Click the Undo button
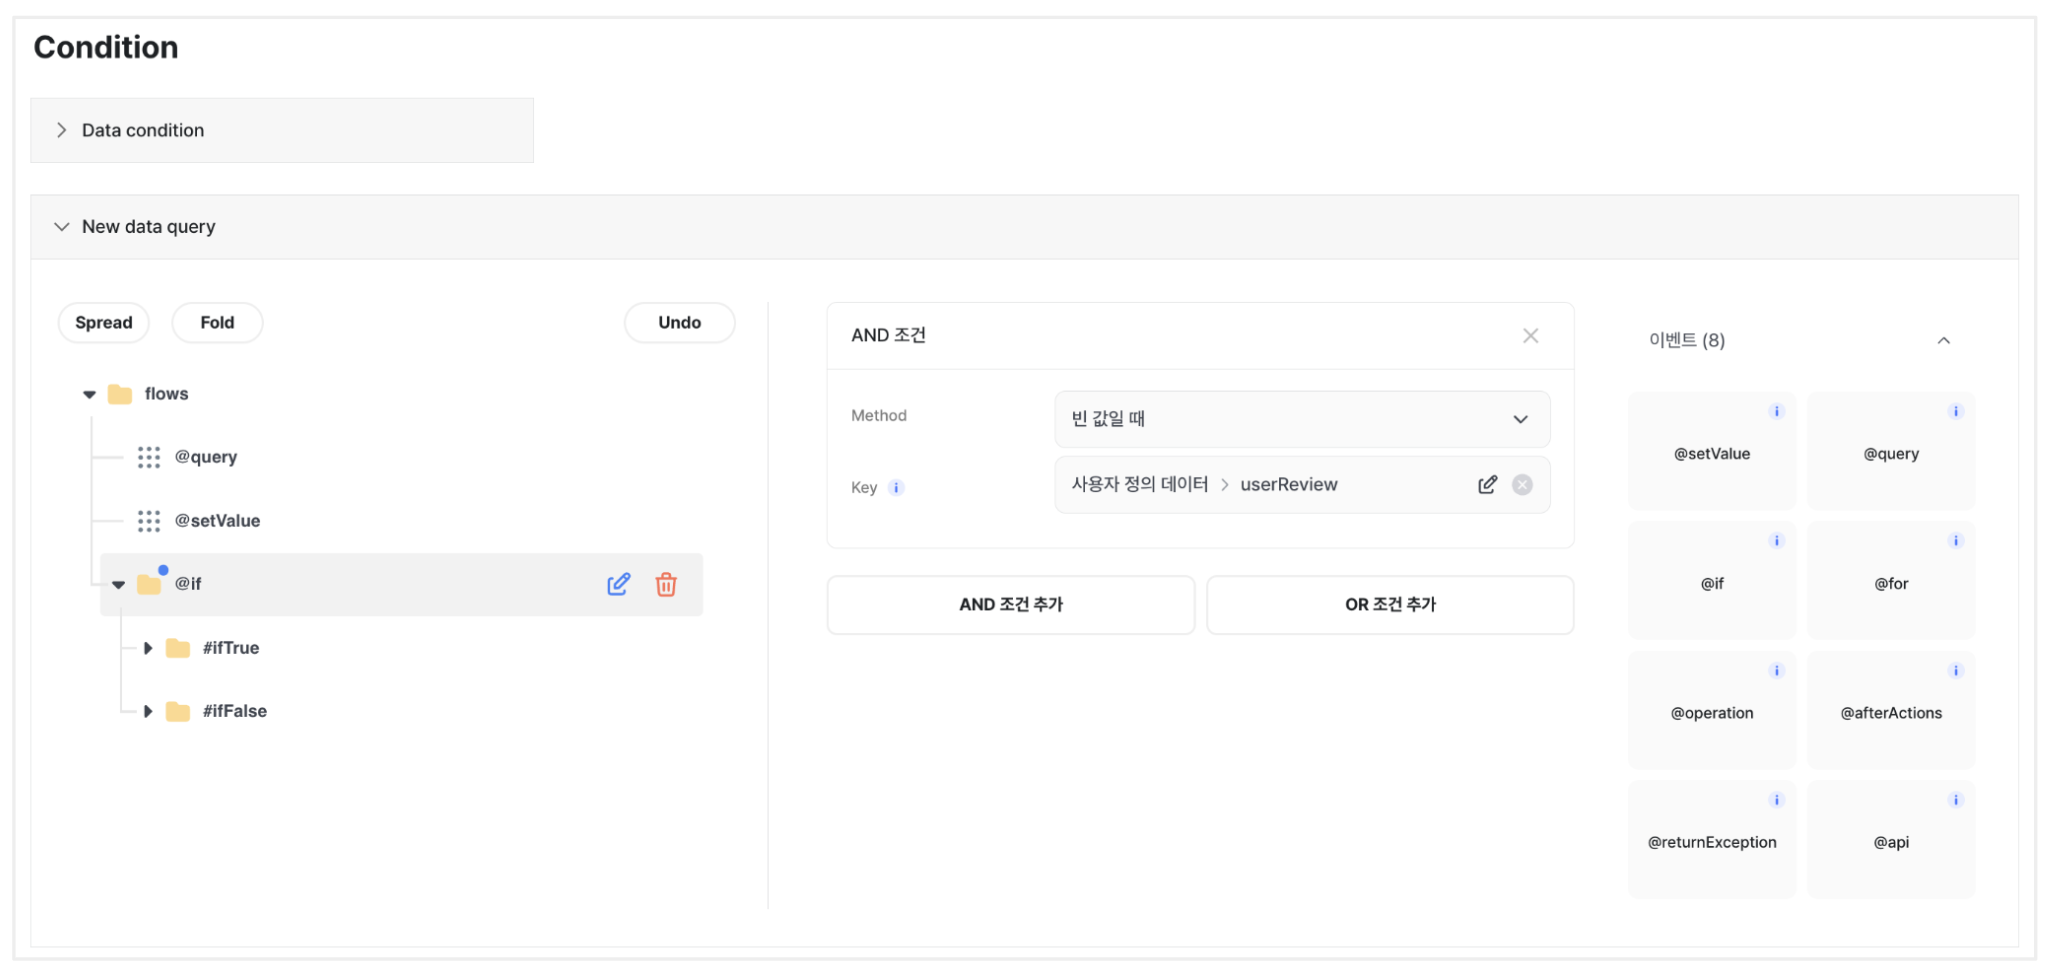This screenshot has width=2048, height=972. pyautogui.click(x=680, y=323)
